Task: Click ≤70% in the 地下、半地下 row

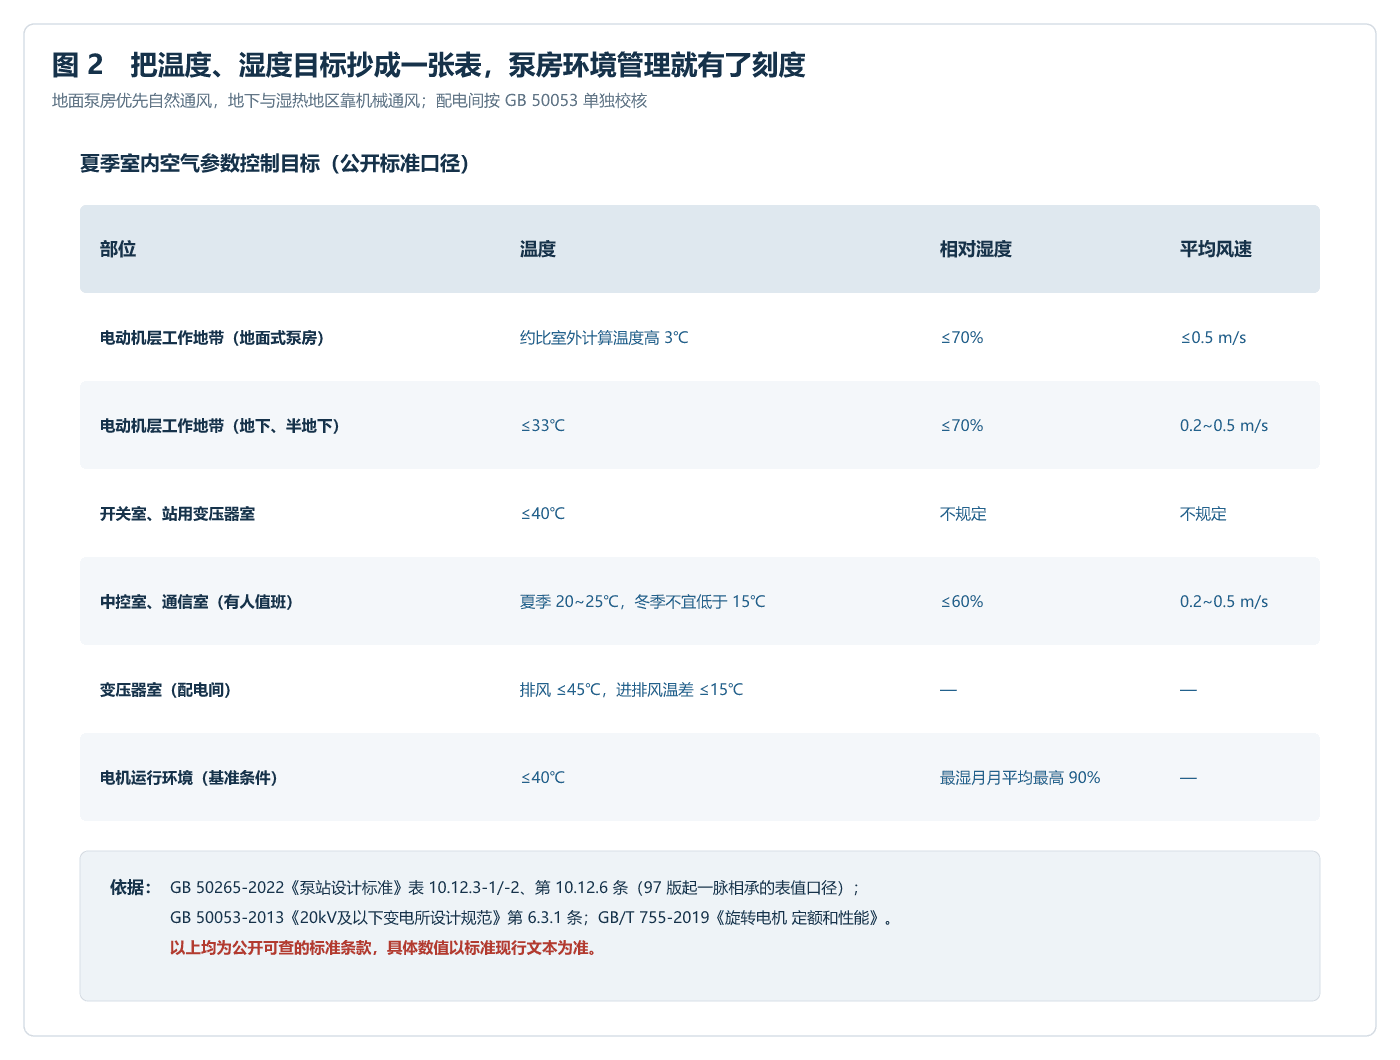Action: click(962, 426)
